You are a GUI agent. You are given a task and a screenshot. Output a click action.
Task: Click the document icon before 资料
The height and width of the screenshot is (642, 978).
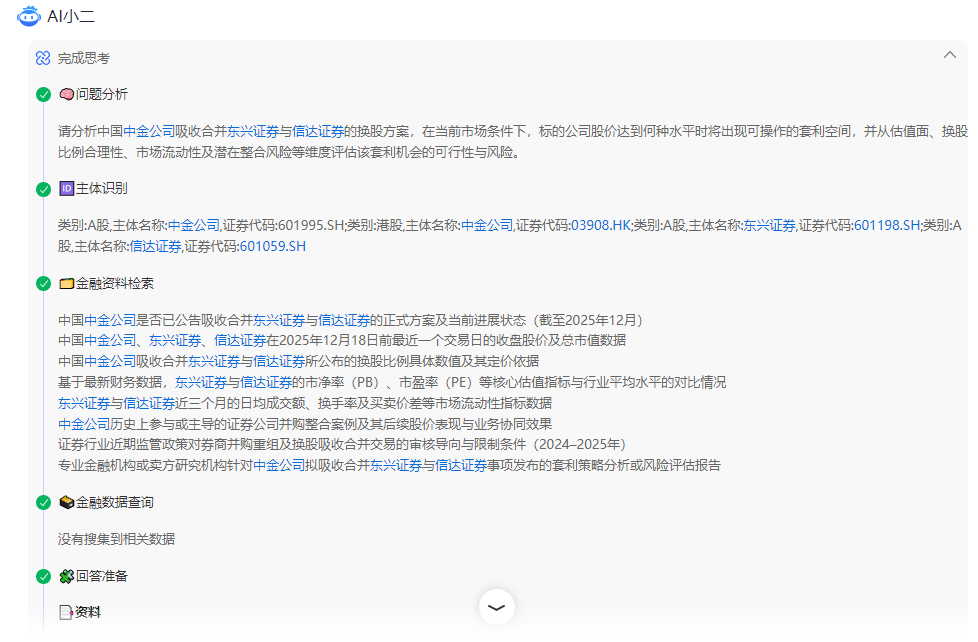click(x=66, y=613)
